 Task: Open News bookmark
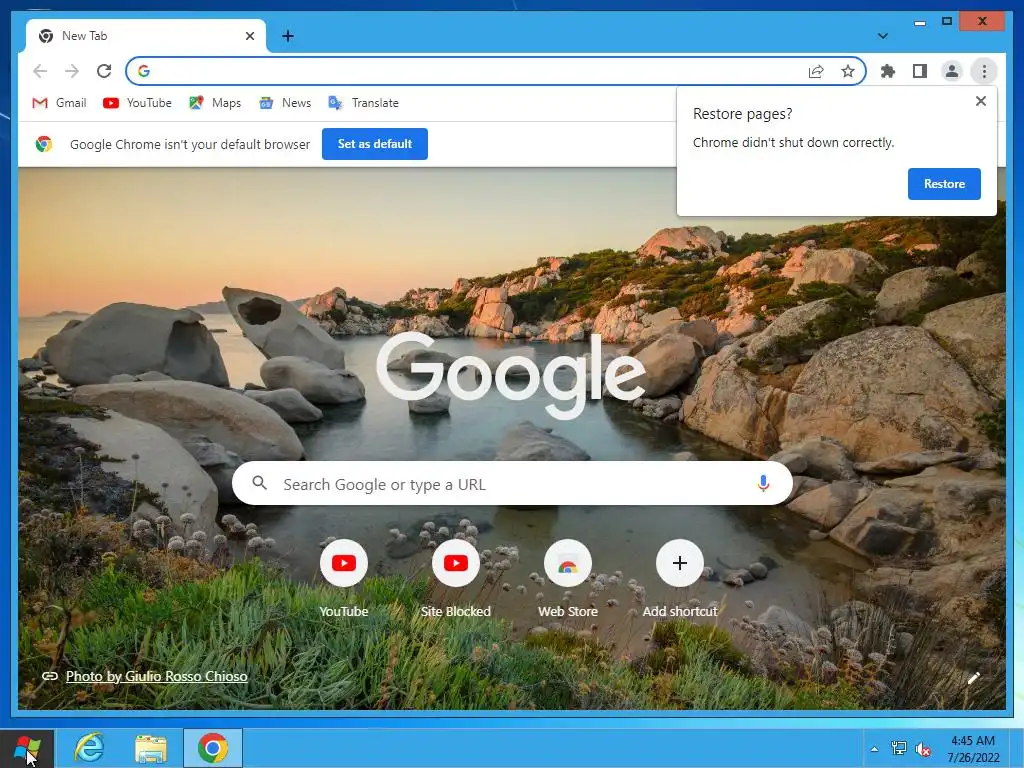[x=285, y=103]
